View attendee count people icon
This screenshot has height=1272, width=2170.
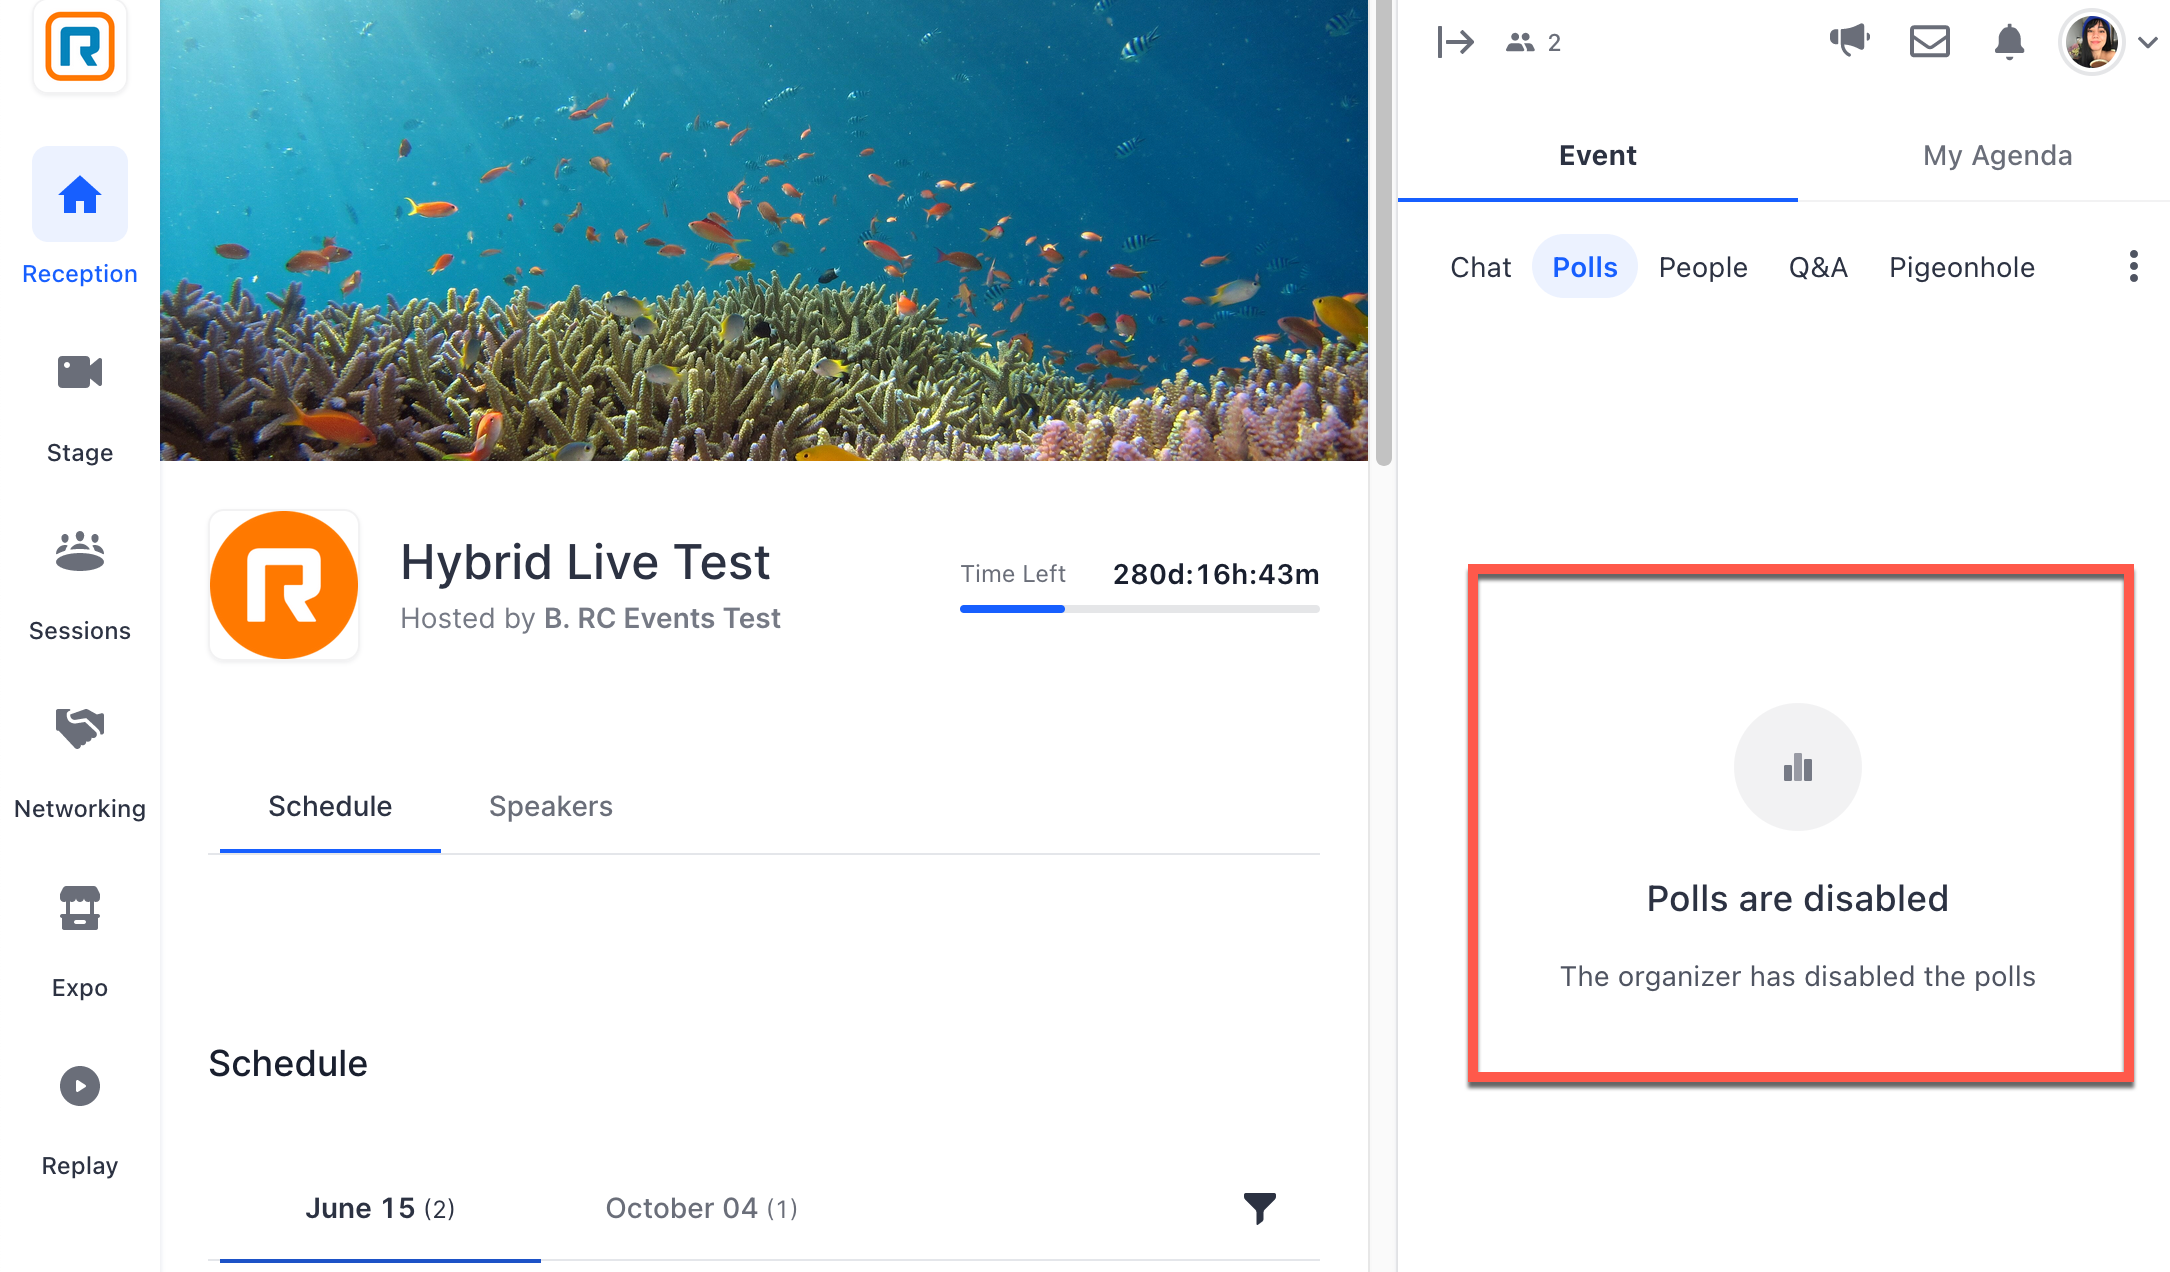click(1520, 42)
